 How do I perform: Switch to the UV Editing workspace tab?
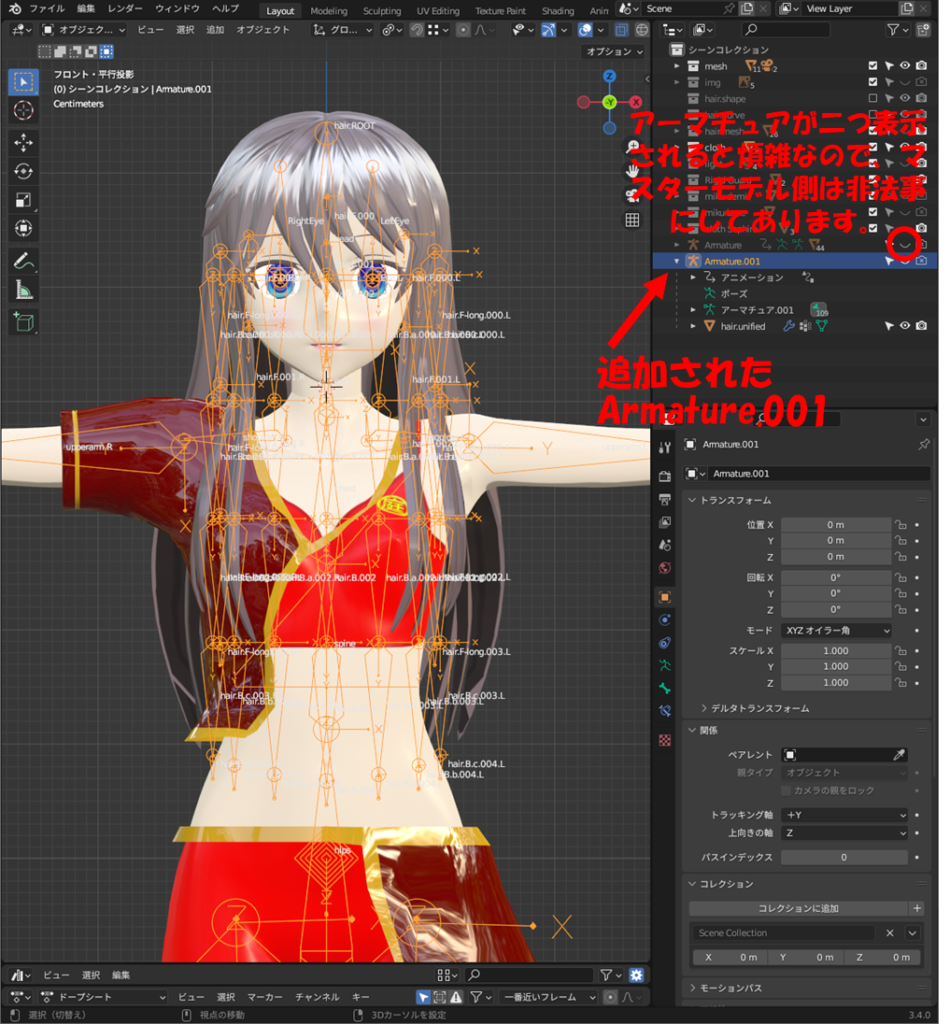pyautogui.click(x=438, y=11)
